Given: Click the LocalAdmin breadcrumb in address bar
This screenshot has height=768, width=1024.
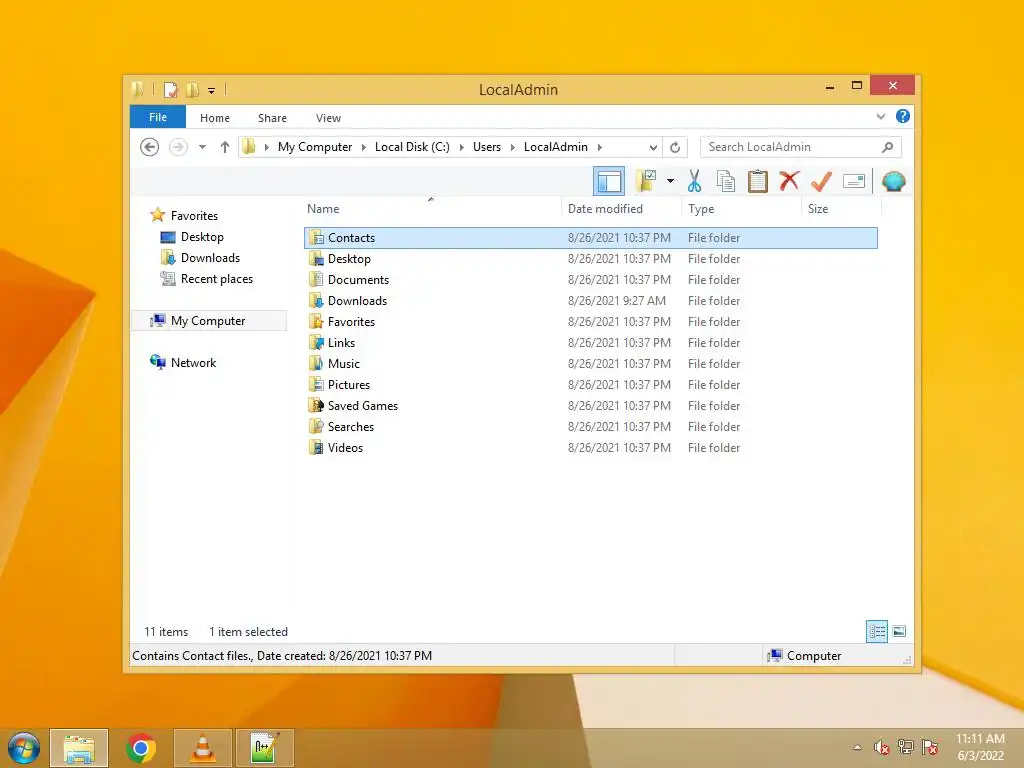Looking at the screenshot, I should [556, 147].
